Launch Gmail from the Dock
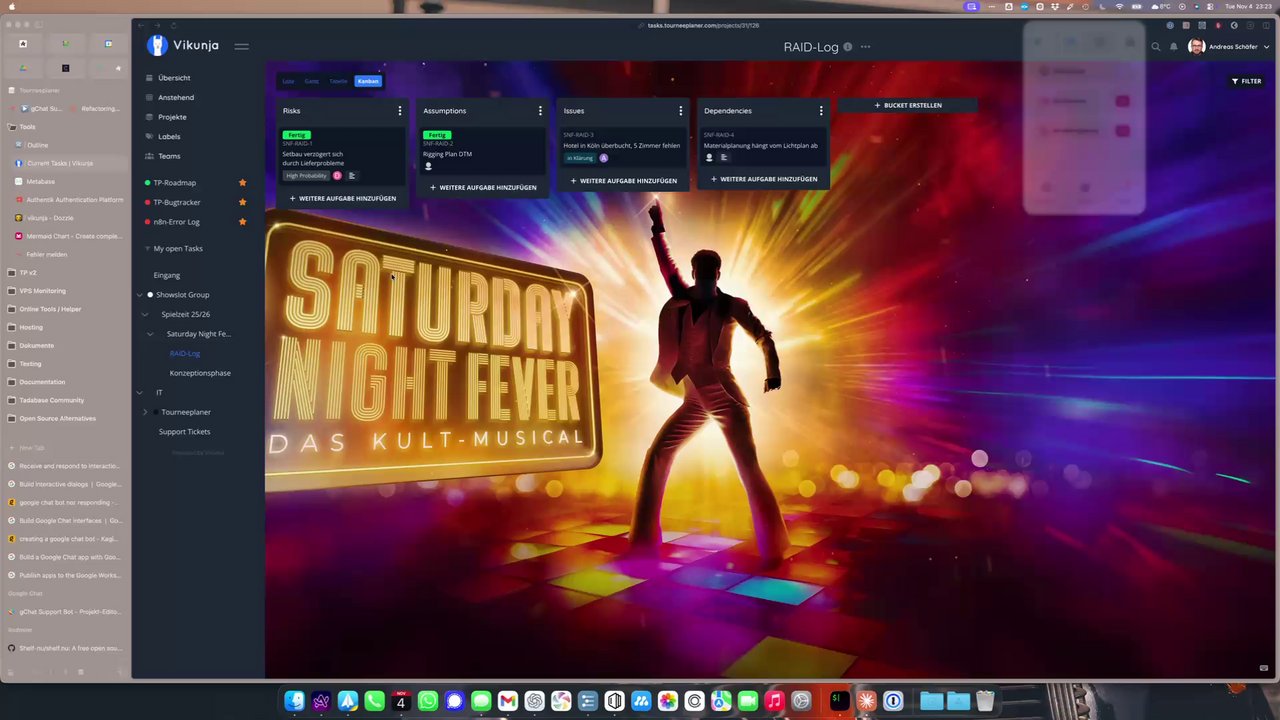1280x720 pixels. click(x=507, y=701)
